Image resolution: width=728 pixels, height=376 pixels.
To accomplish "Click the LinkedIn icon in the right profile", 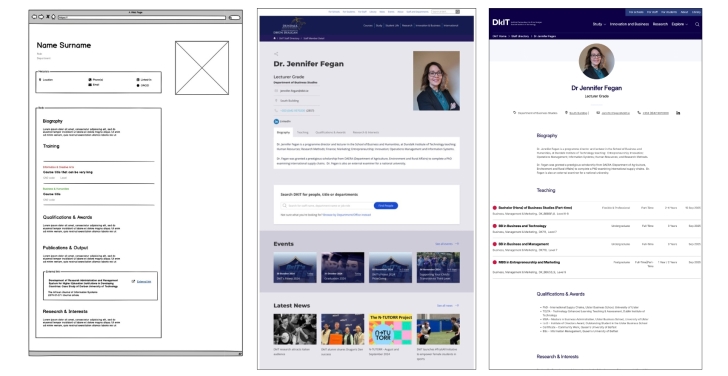I will pyautogui.click(x=678, y=113).
